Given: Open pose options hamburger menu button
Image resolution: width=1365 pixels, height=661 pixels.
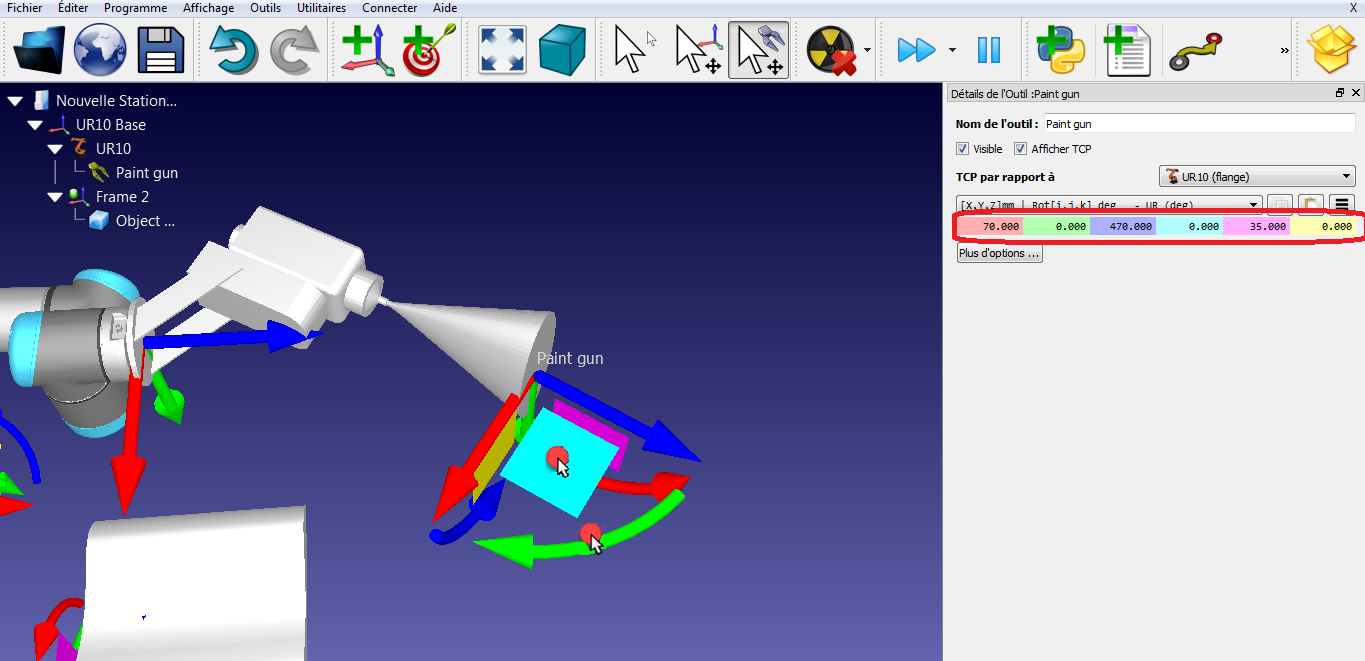Looking at the screenshot, I should pos(1343,204).
